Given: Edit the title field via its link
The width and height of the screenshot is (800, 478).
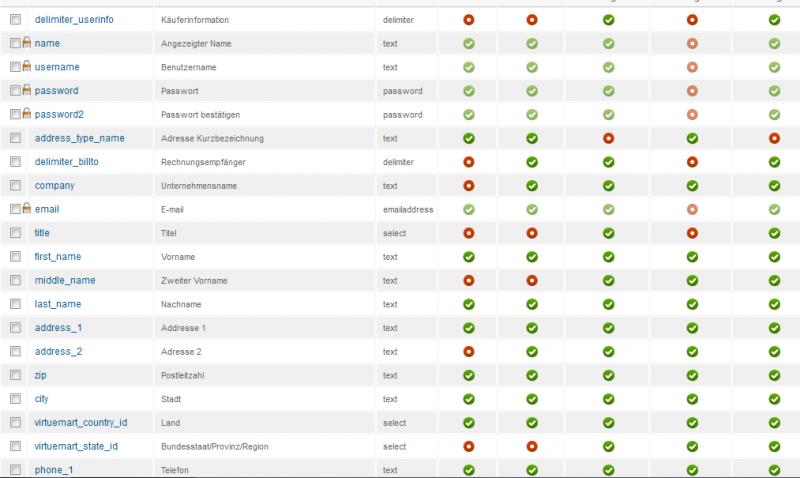Looking at the screenshot, I should coord(42,233).
